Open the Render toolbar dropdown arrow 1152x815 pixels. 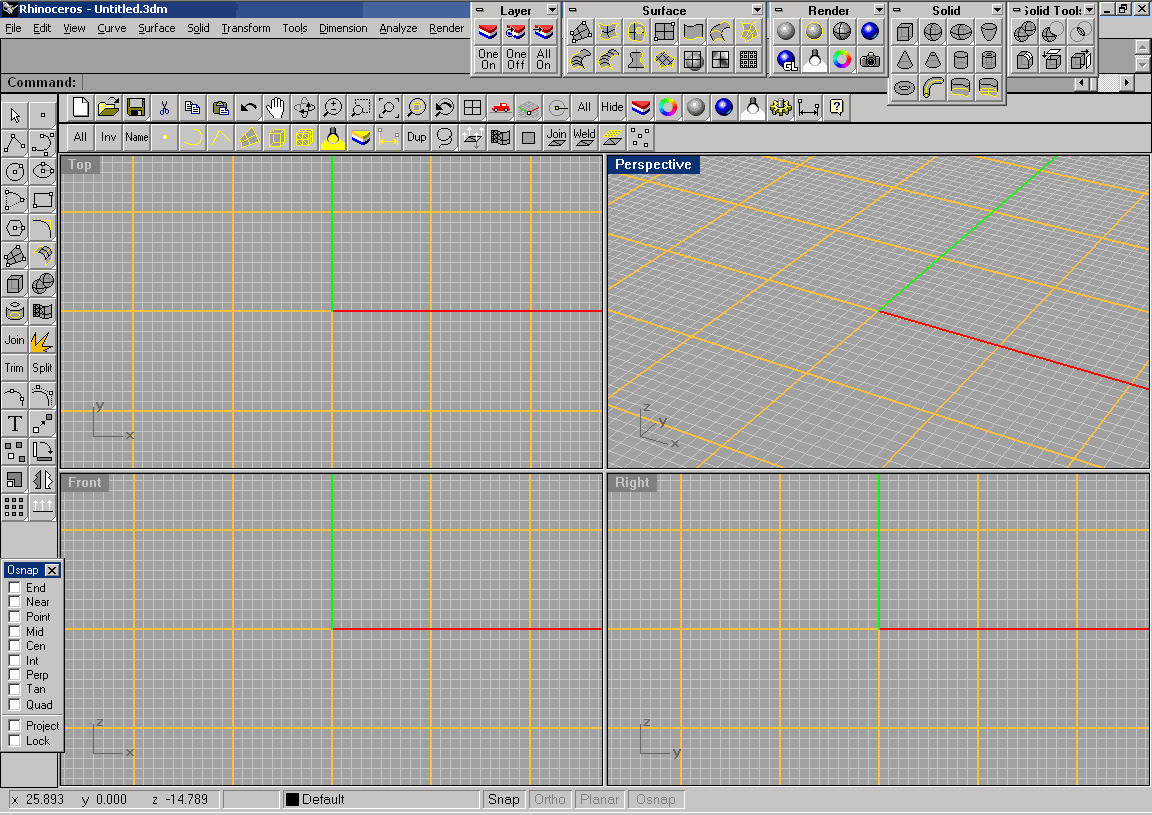click(x=879, y=10)
